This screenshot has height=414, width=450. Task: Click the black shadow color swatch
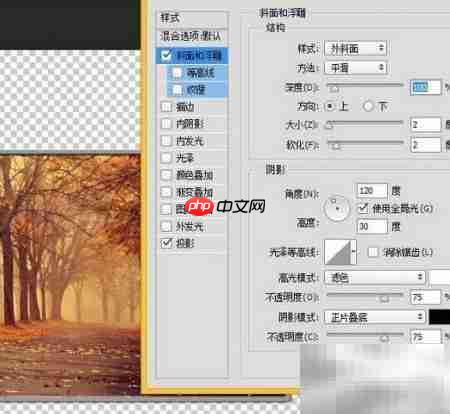pos(440,317)
